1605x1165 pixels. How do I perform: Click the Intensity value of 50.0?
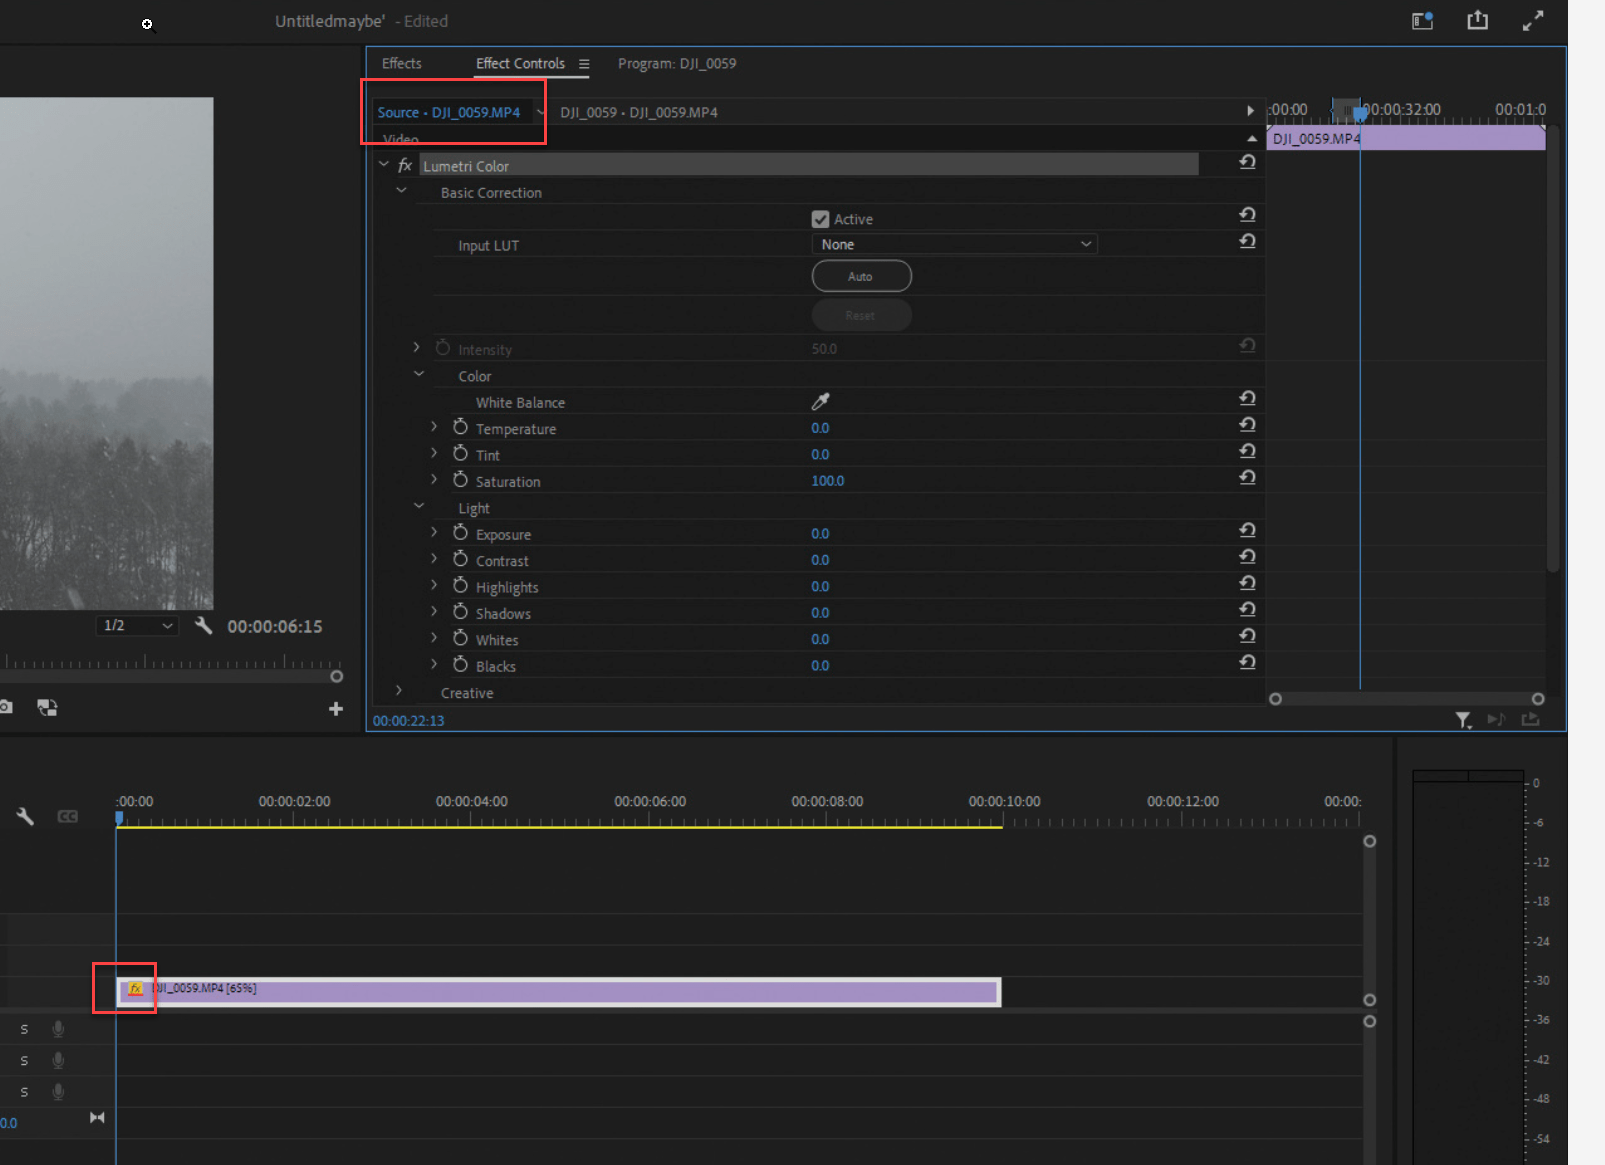pos(824,348)
